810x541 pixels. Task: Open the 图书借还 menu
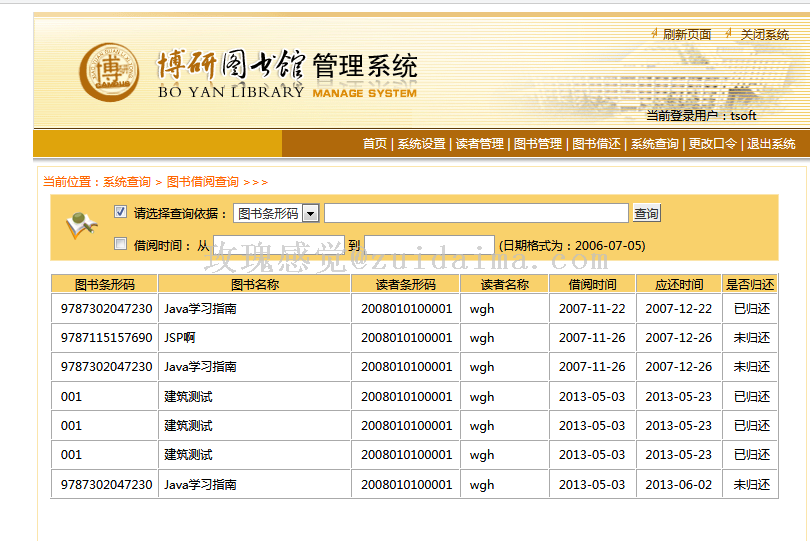tap(596, 144)
